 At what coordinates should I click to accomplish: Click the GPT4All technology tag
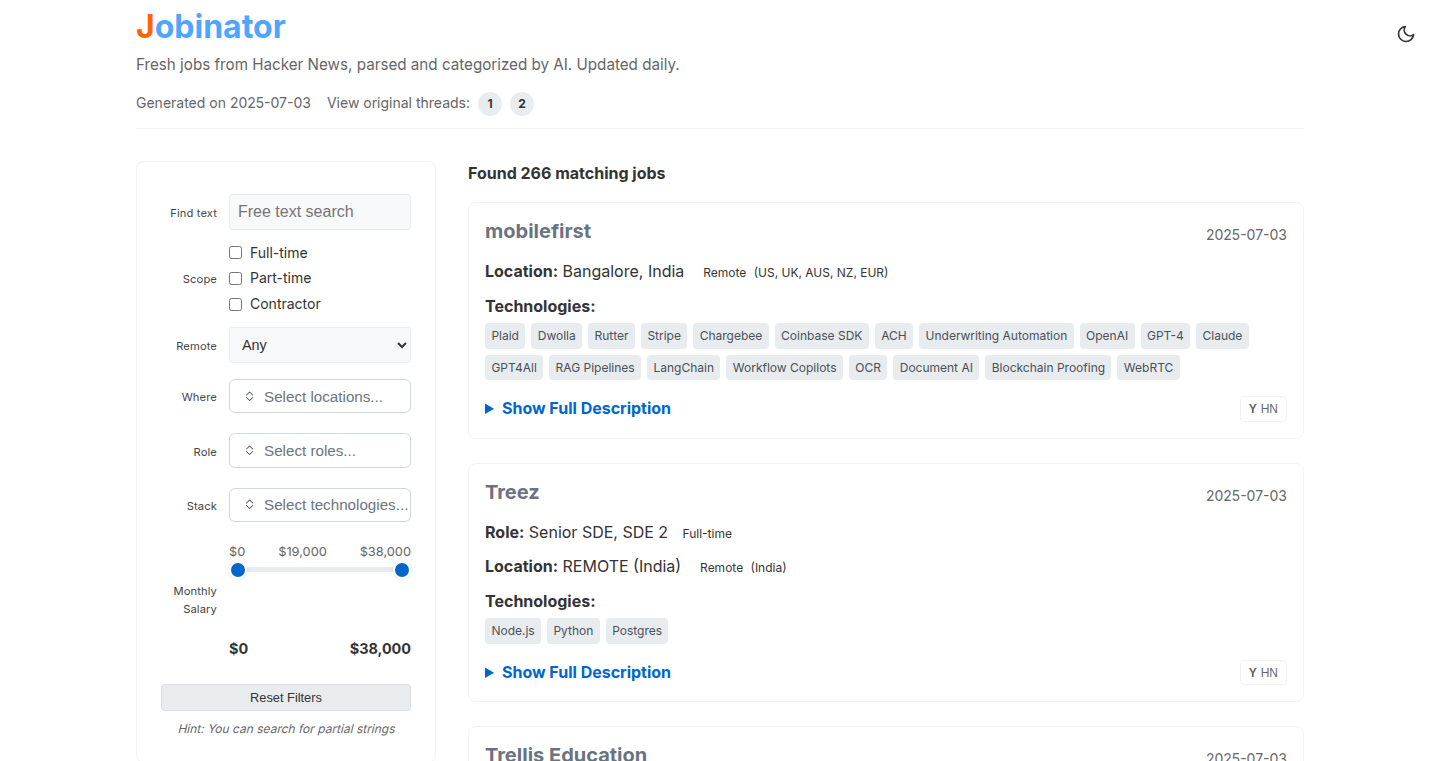514,368
